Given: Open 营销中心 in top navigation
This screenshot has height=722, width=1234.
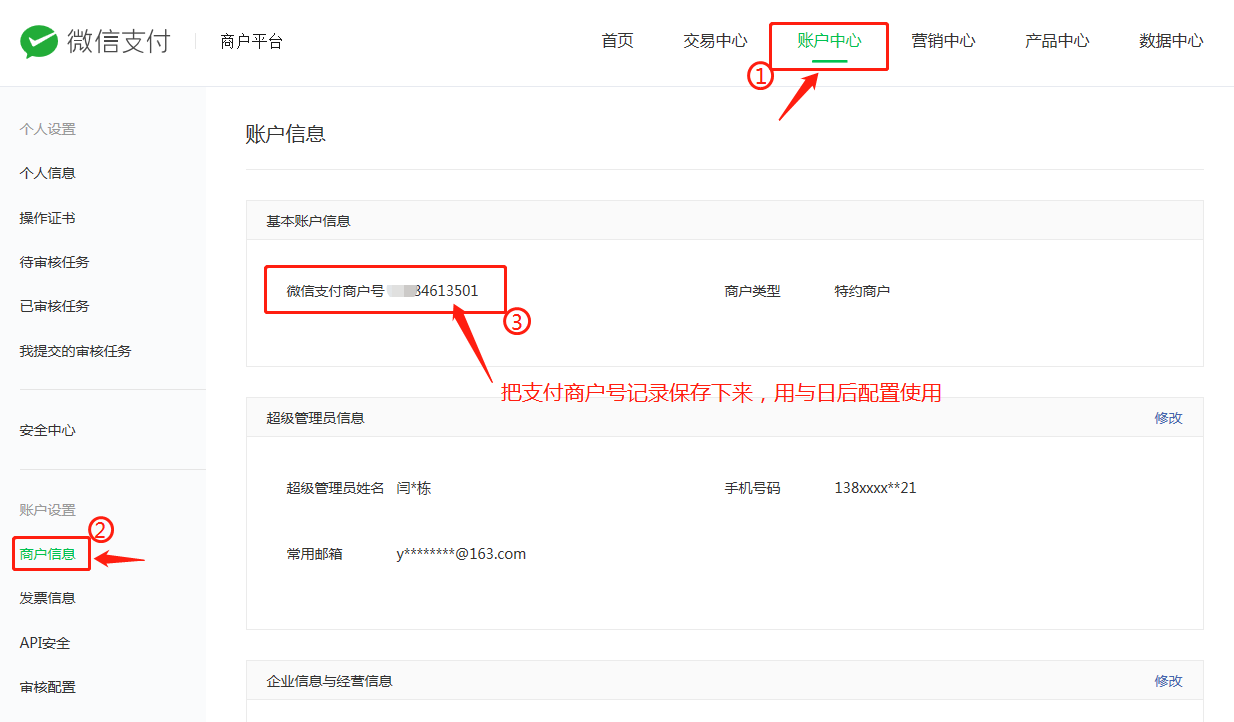Looking at the screenshot, I should [943, 41].
